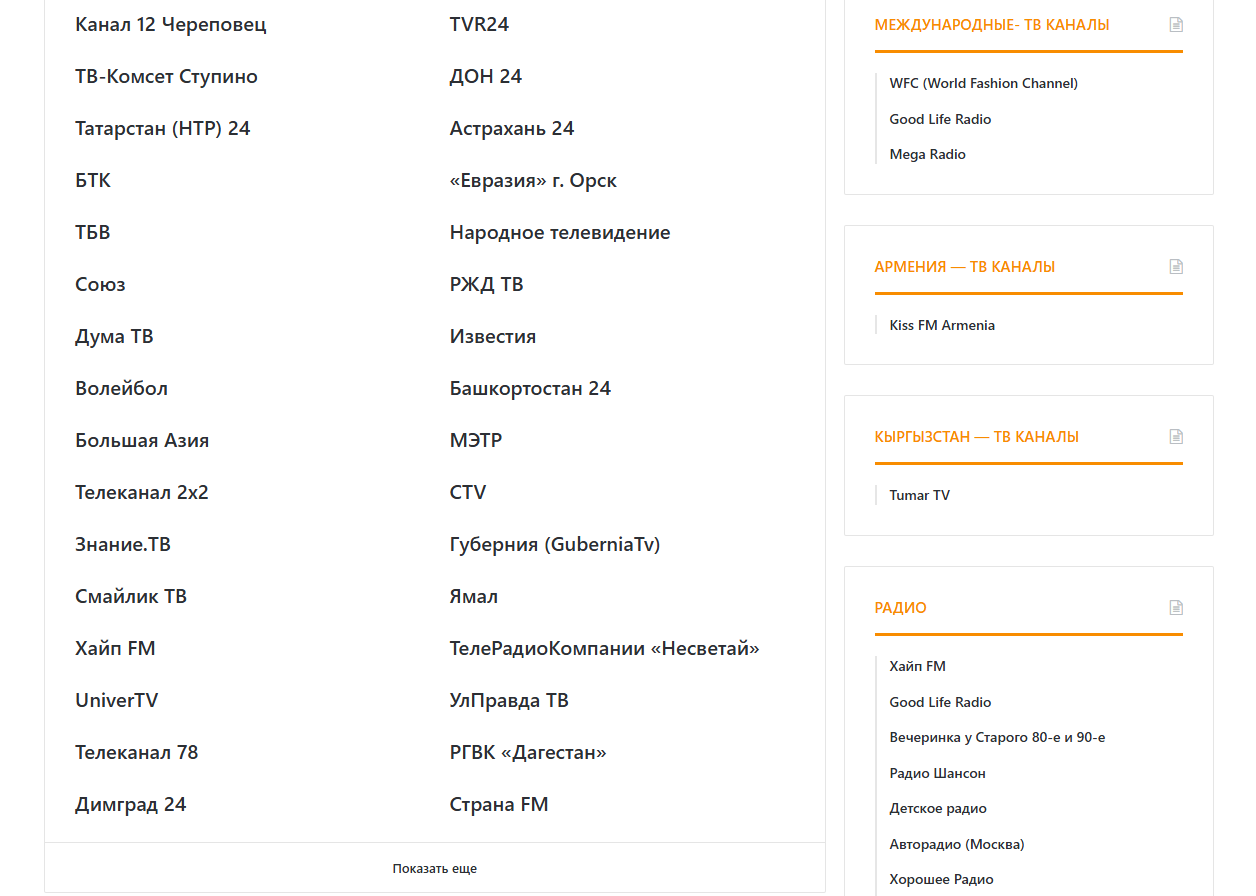
Task: Click document icon beside МЕЖДУНАРОДНЫЕ- ТВ КАНАЛЫ heading
Action: [1176, 25]
